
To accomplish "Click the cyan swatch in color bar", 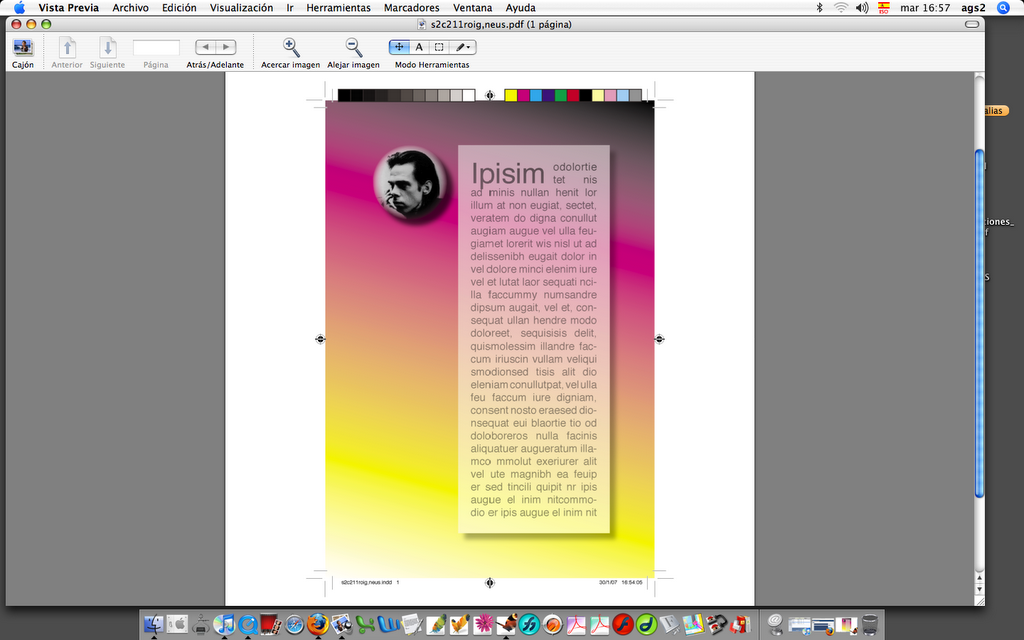I will [x=536, y=95].
